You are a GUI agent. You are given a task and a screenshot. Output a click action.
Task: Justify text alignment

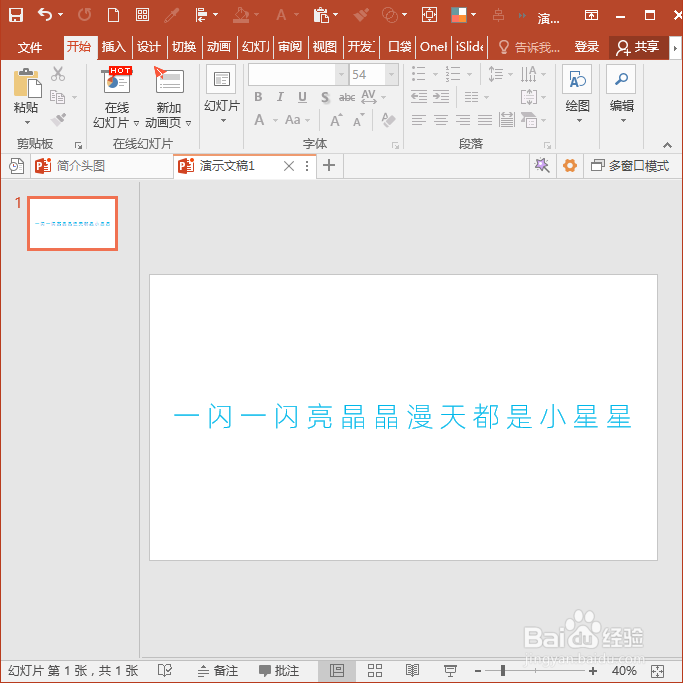484,120
